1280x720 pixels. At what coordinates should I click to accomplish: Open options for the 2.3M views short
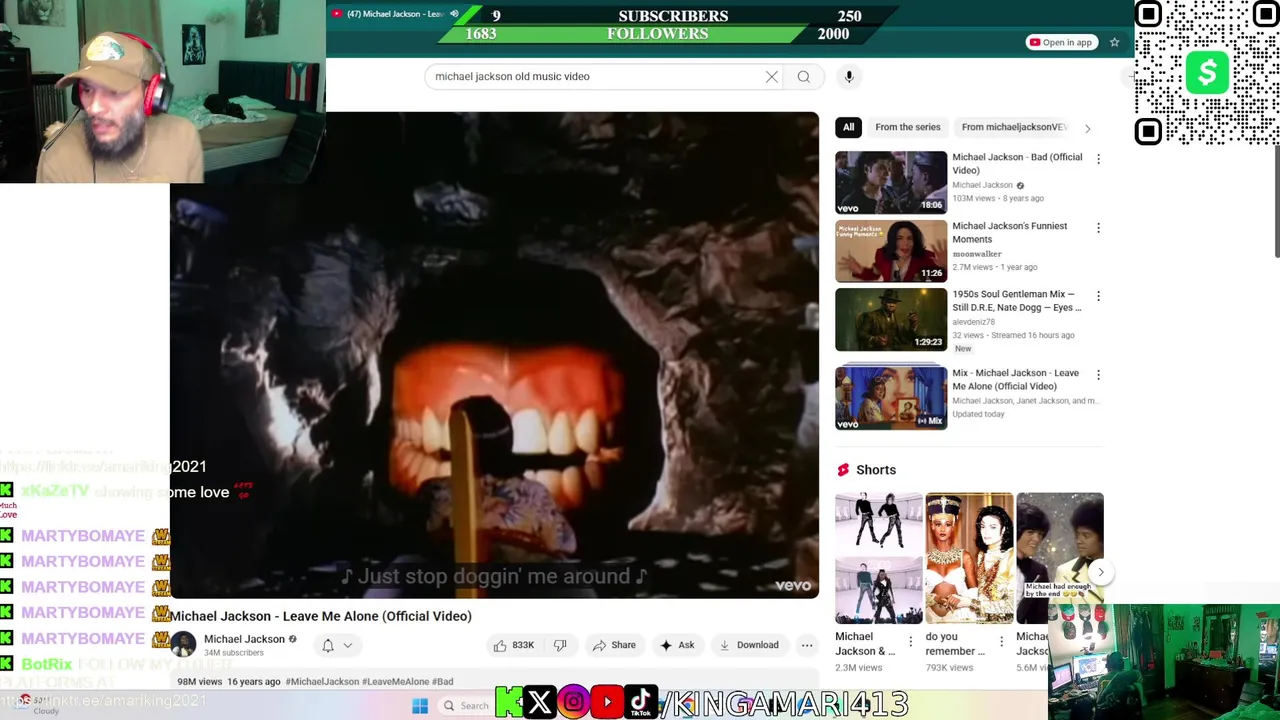pyautogui.click(x=910, y=641)
